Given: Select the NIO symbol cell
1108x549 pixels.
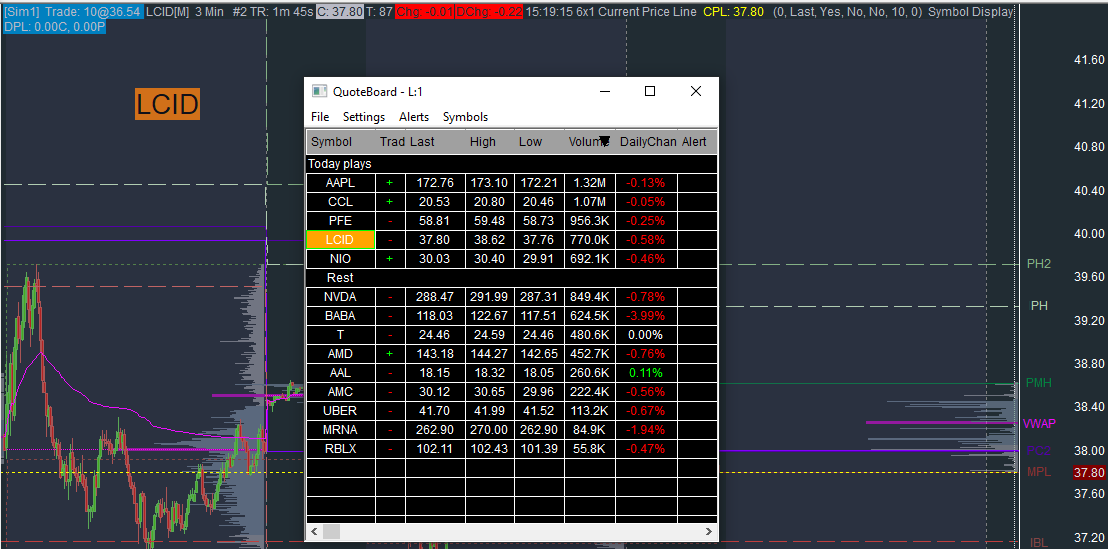Looking at the screenshot, I should (x=341, y=259).
